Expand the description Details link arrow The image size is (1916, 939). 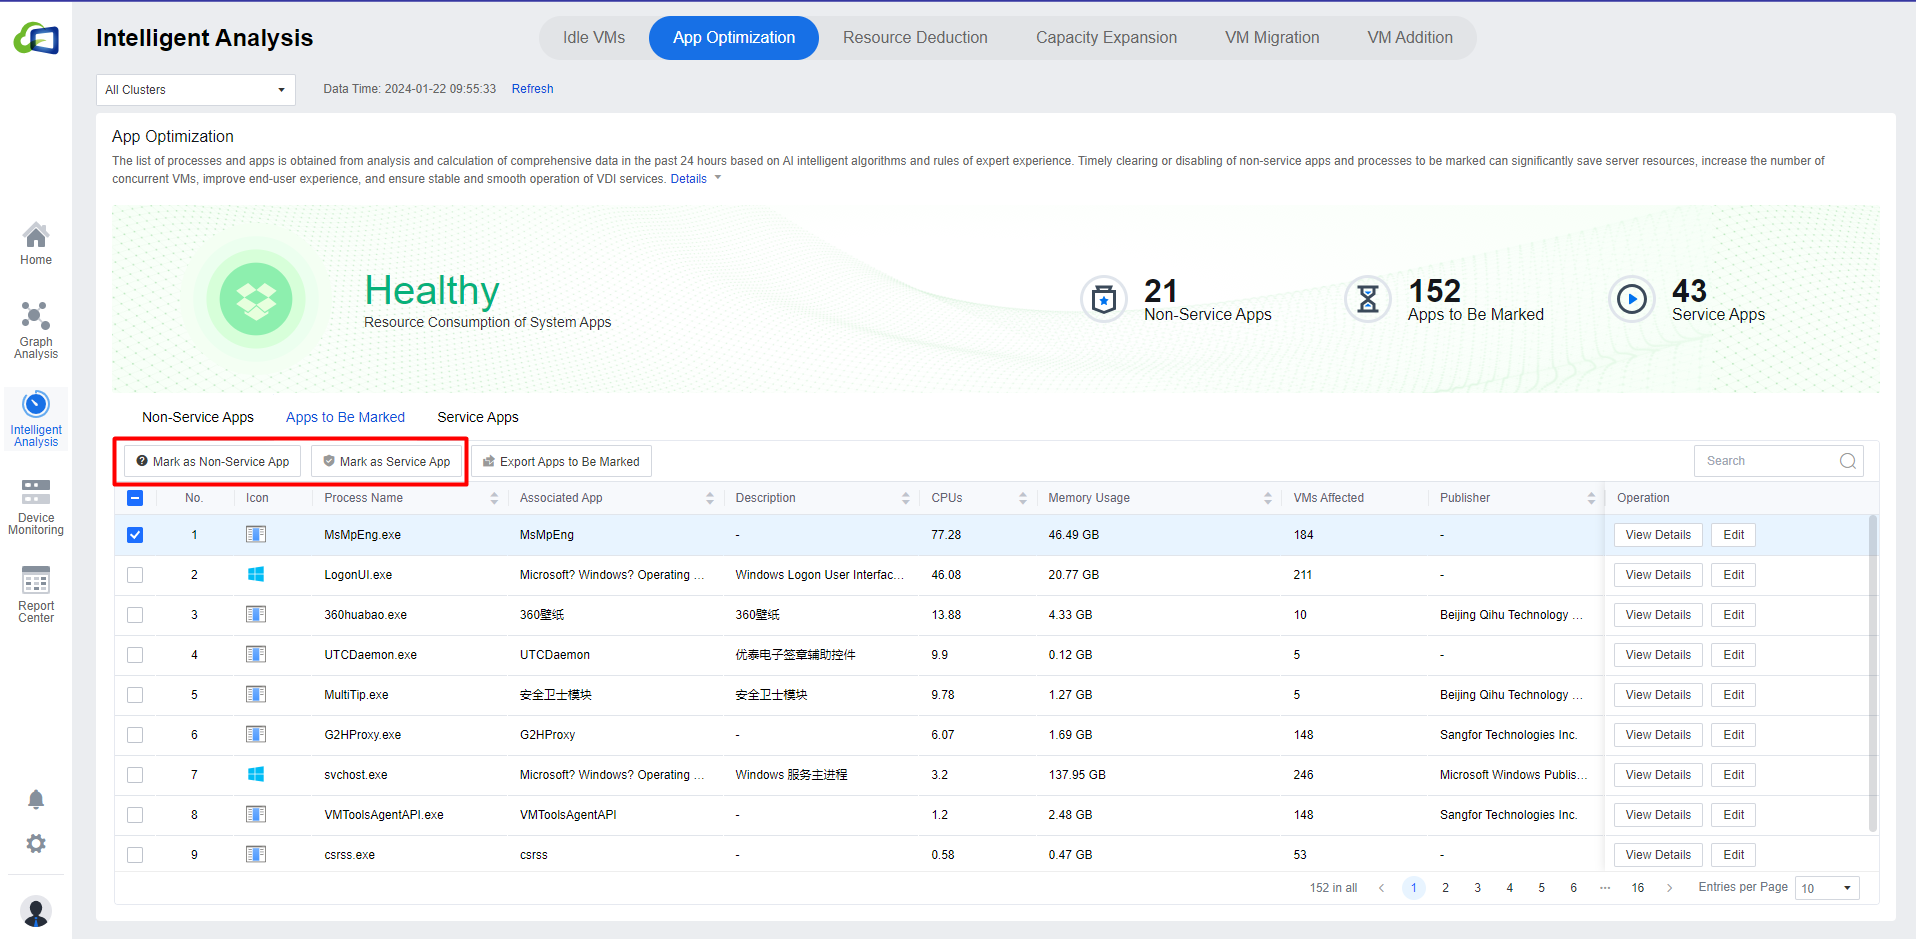(x=717, y=178)
